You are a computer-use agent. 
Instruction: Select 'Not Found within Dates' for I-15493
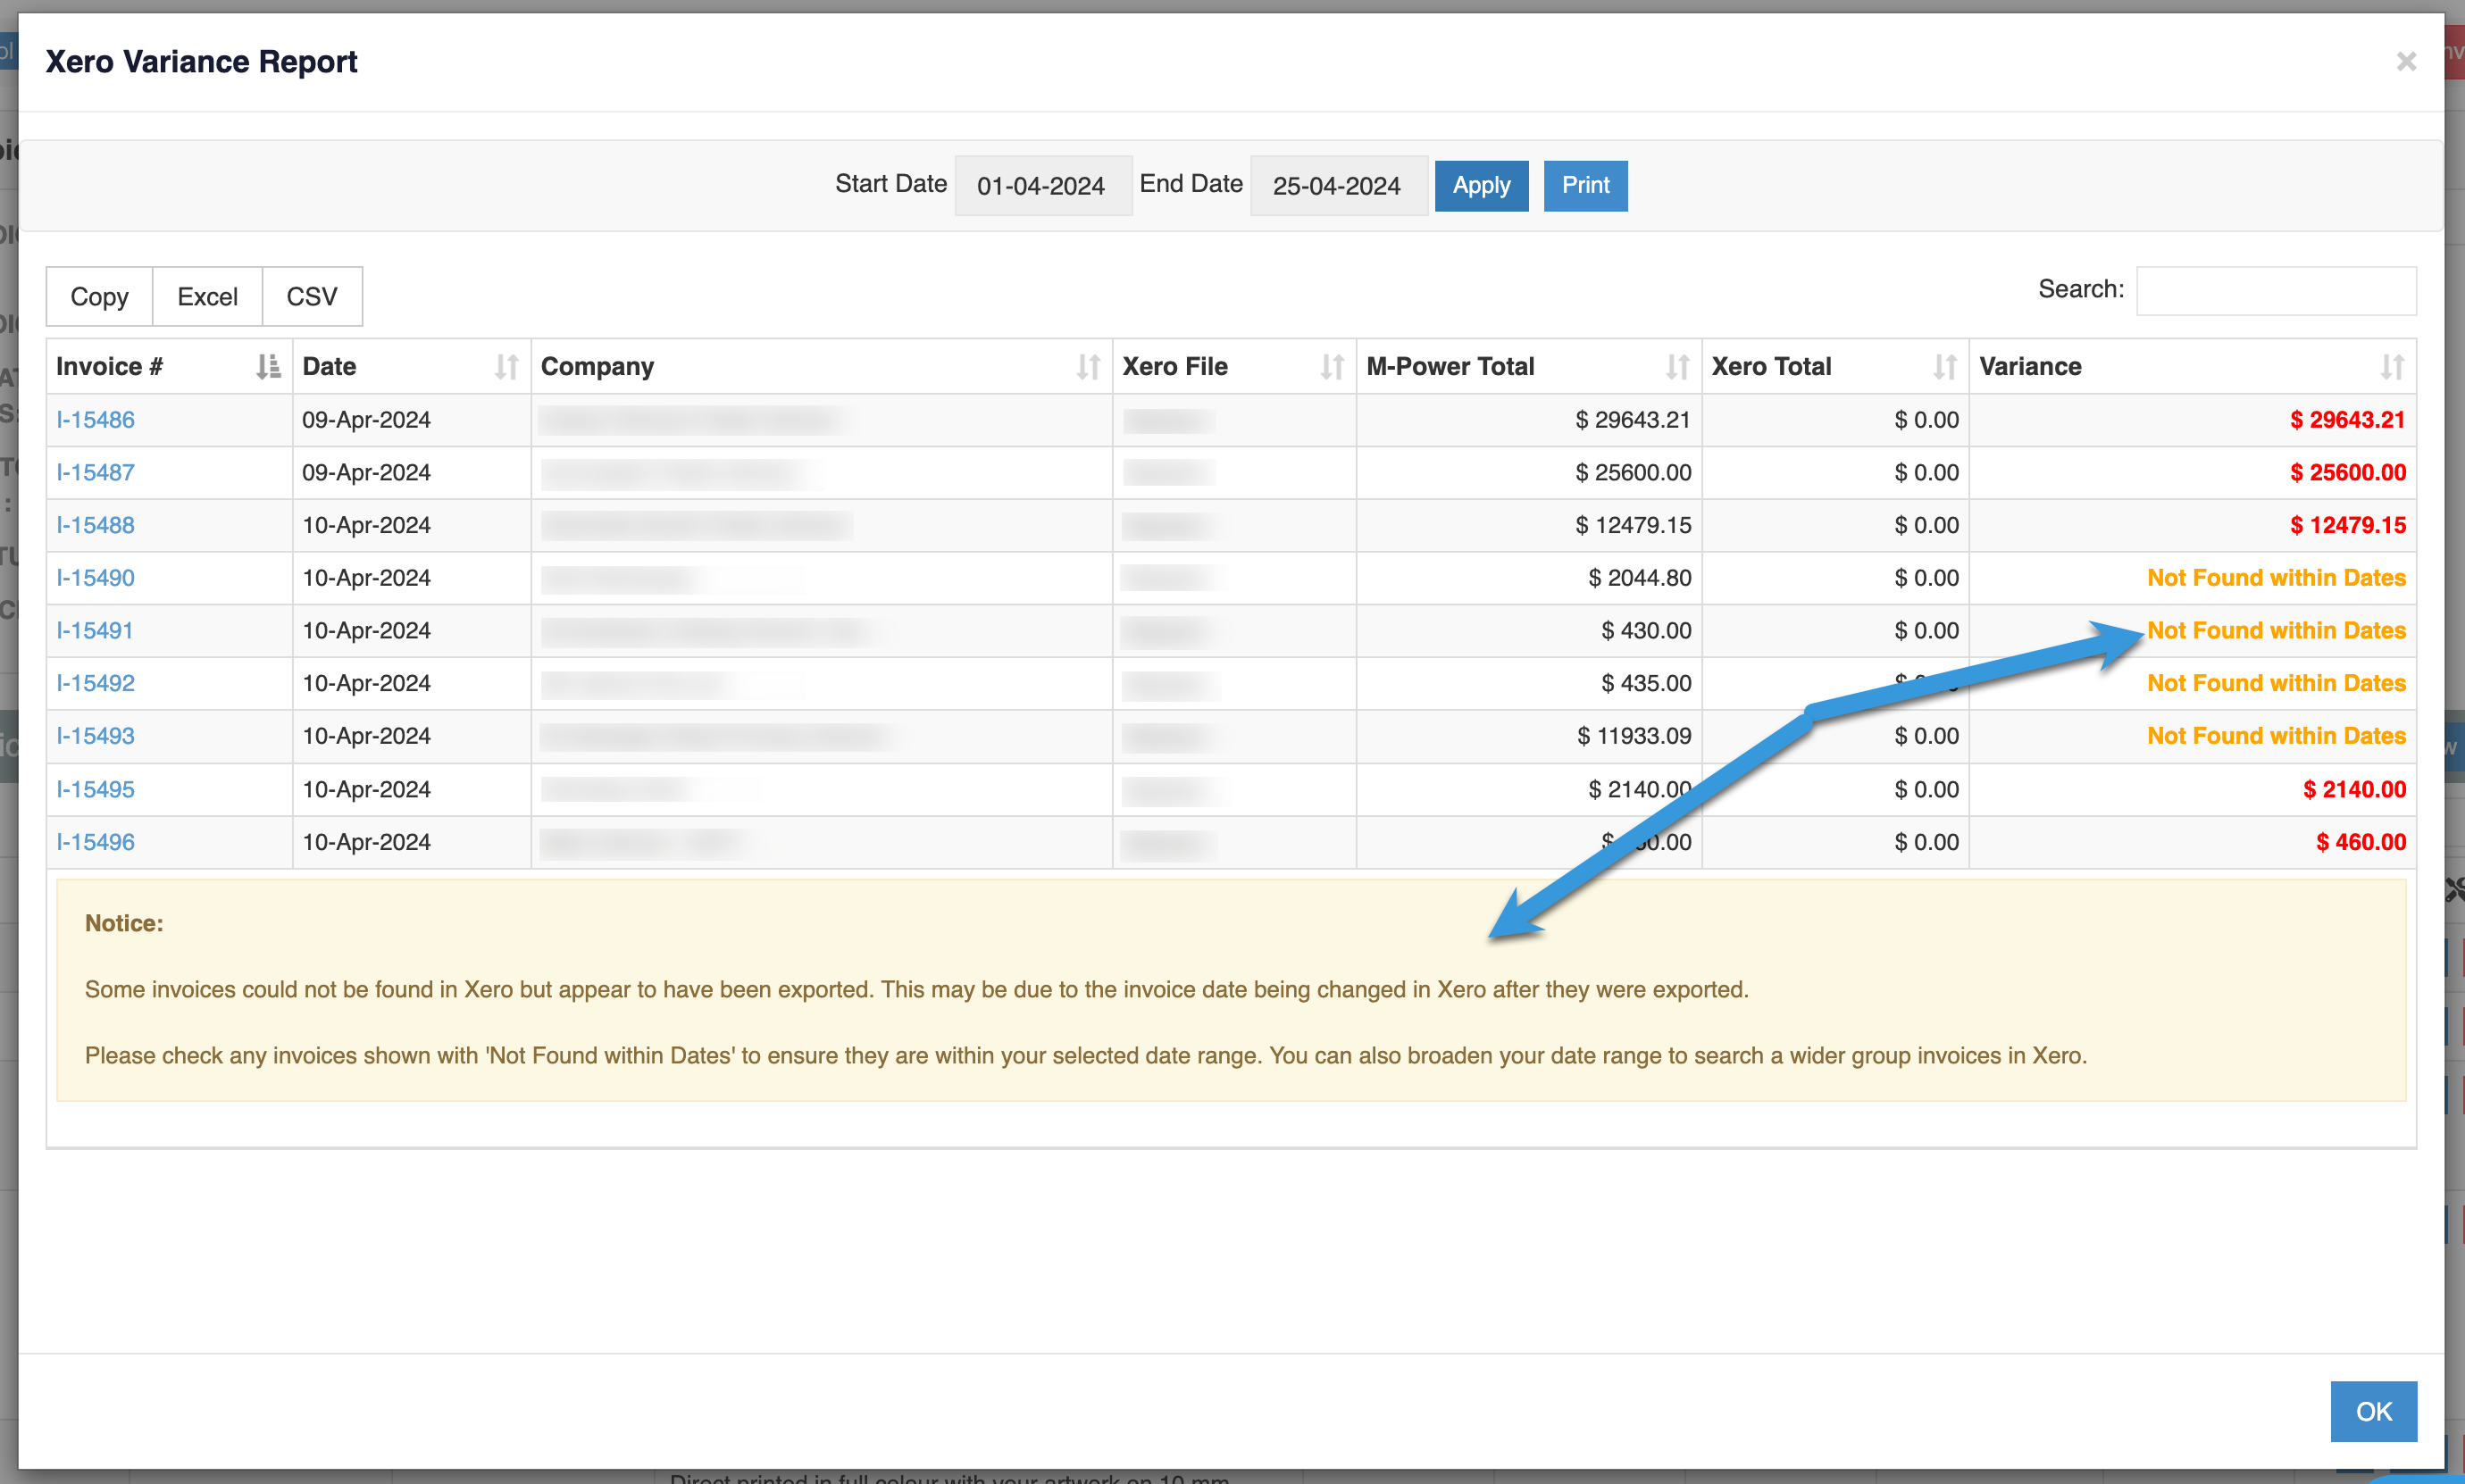point(2276,737)
